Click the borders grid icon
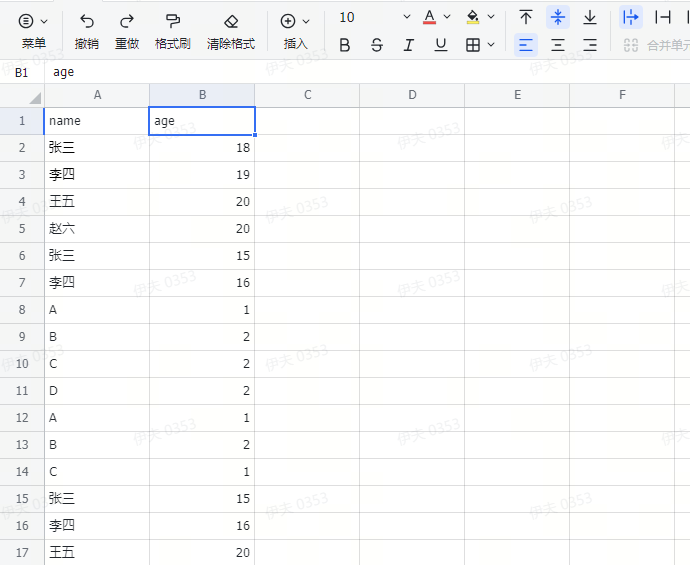This screenshot has width=690, height=565. tap(473, 45)
